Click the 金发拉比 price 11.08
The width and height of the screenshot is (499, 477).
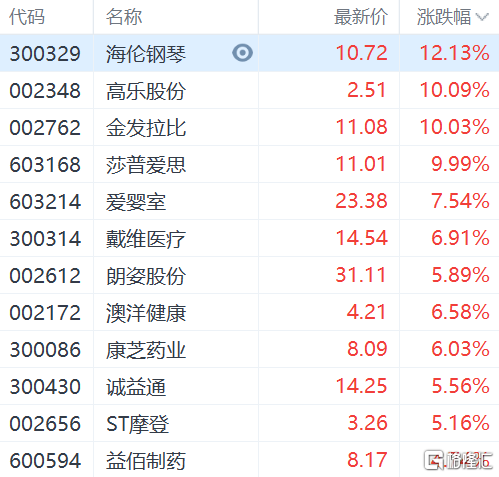[x=361, y=127]
